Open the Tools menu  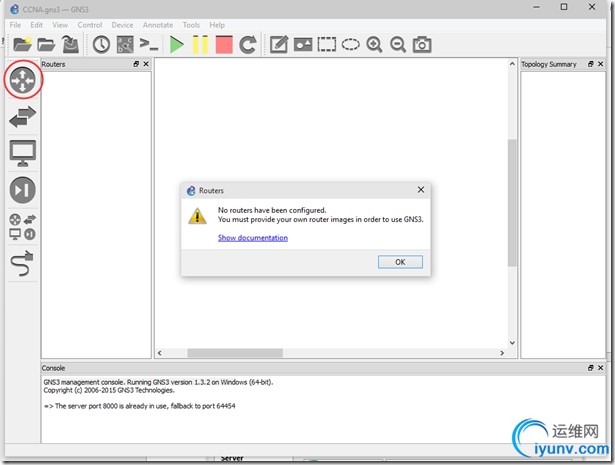tap(191, 25)
